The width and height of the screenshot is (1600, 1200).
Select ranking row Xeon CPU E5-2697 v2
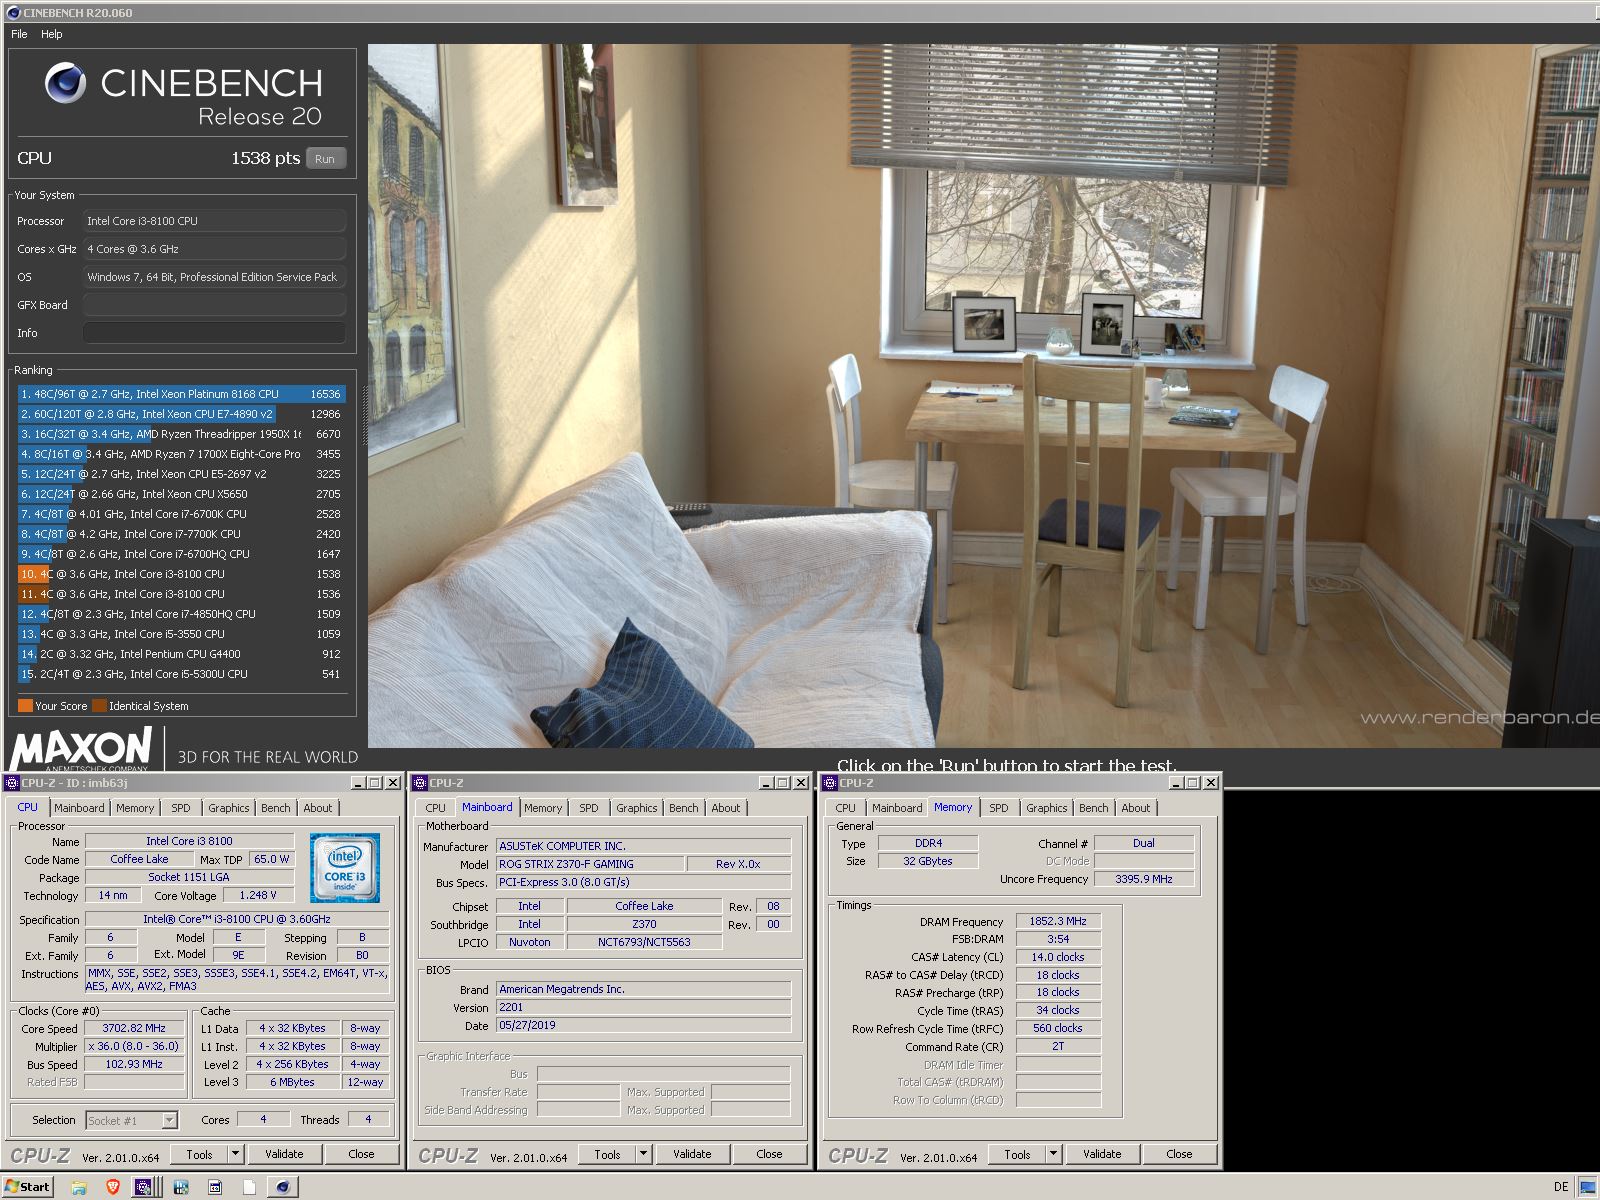(x=181, y=474)
